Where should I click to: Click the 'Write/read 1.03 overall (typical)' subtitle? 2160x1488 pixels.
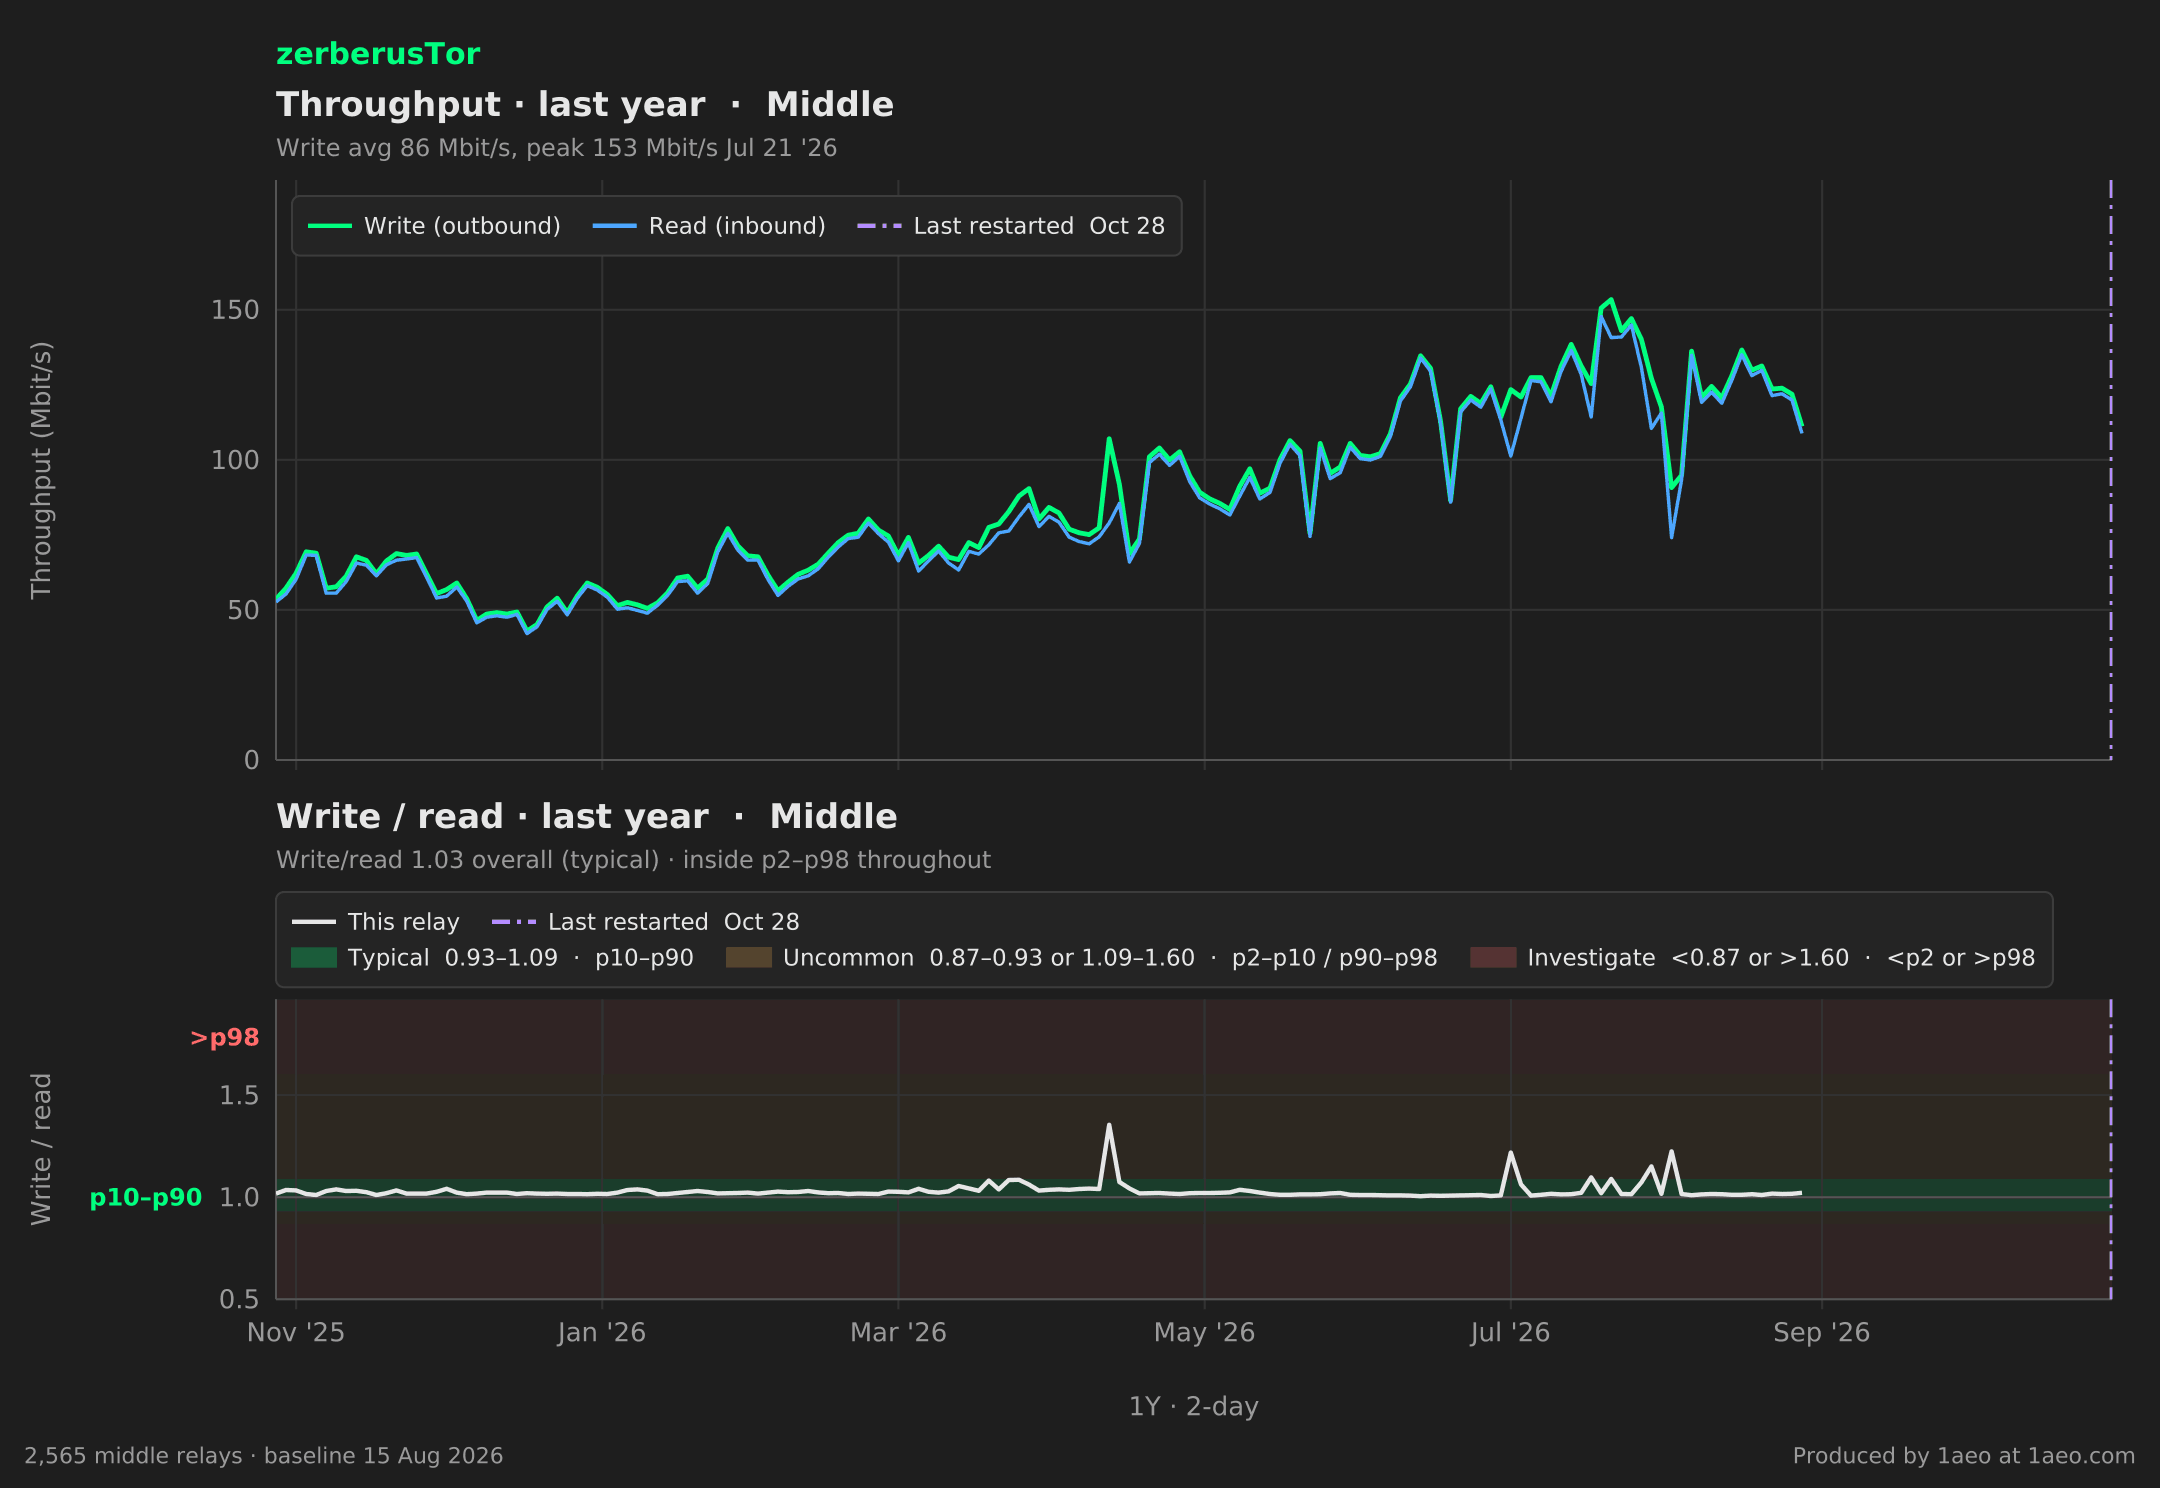(x=468, y=860)
